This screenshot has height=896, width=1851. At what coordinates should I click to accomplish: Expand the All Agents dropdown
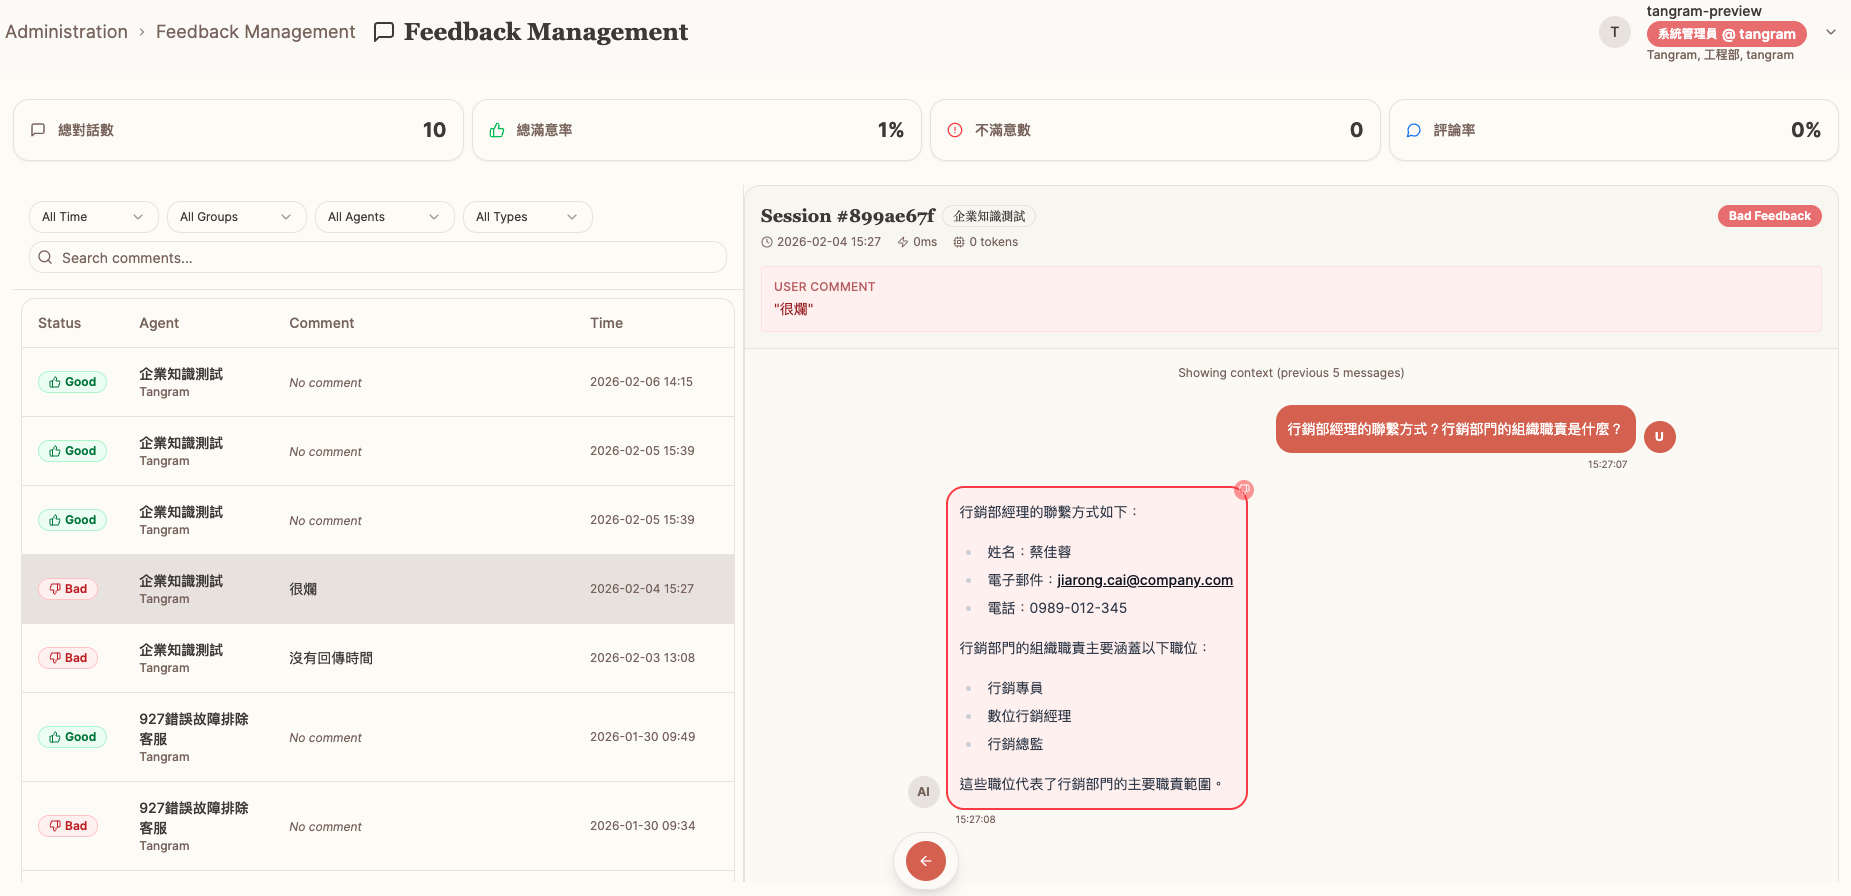tap(384, 217)
